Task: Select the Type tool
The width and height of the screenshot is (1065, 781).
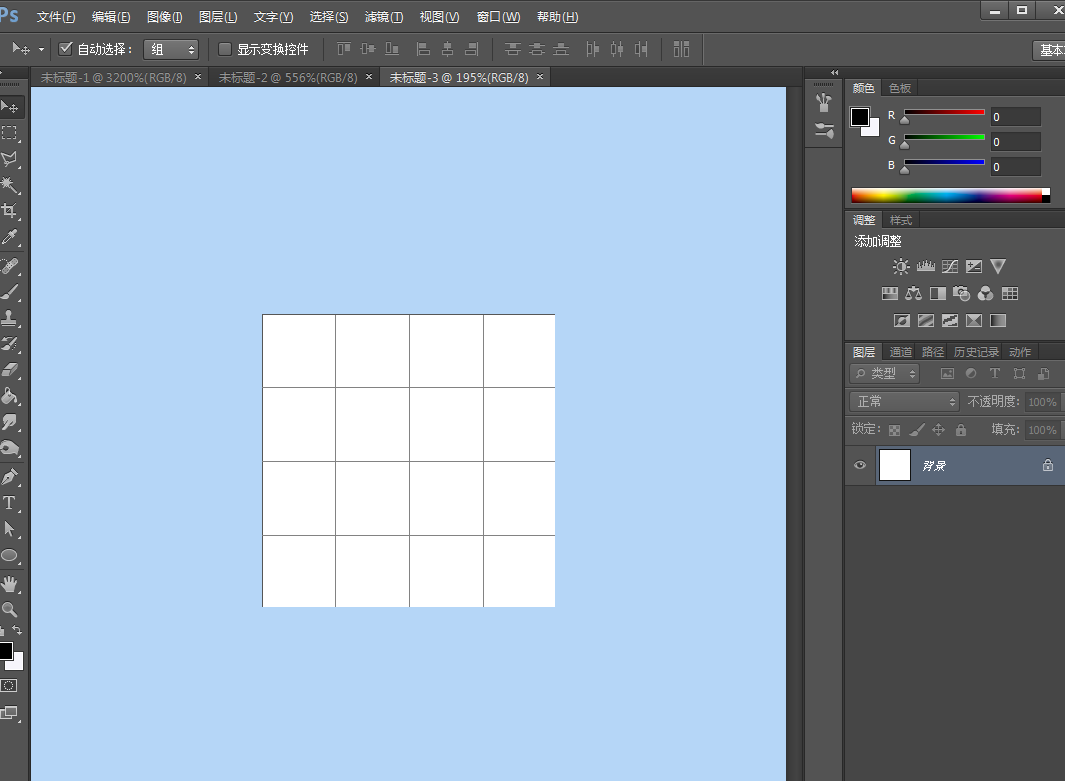Action: coord(10,503)
